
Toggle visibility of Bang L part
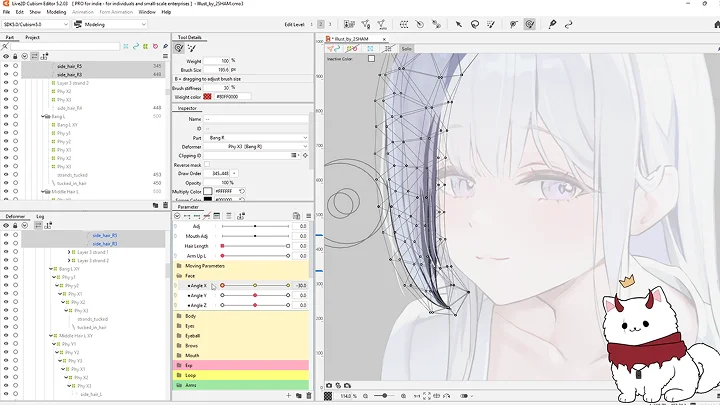6,116
